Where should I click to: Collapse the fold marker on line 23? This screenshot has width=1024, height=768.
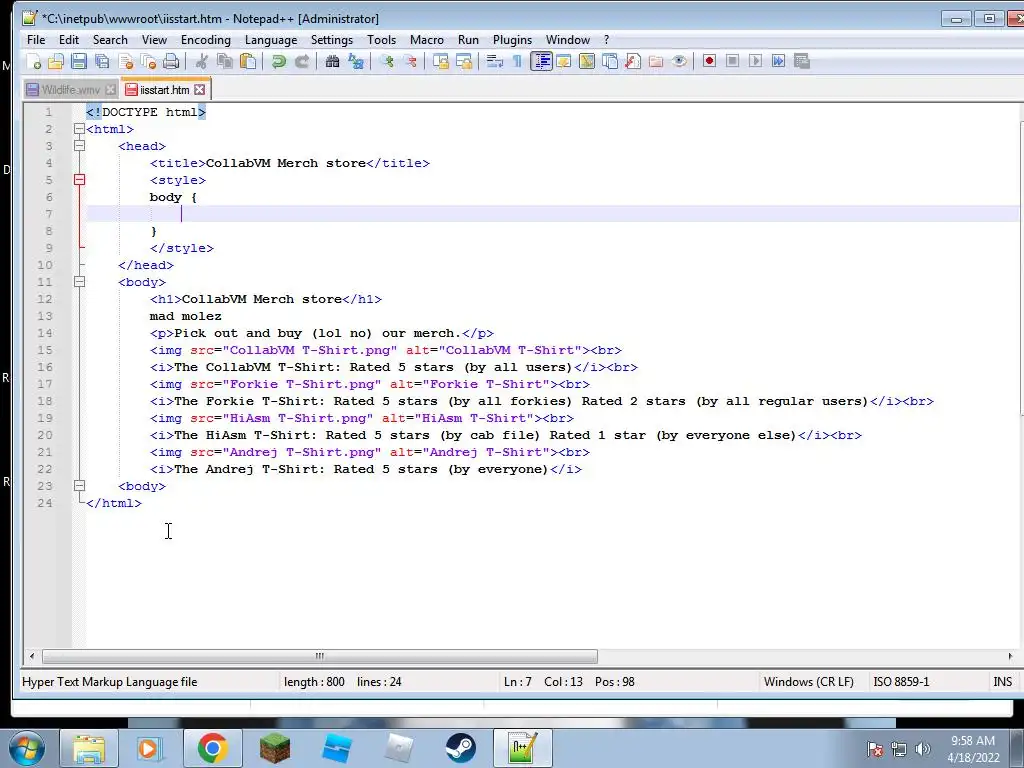click(x=79, y=485)
